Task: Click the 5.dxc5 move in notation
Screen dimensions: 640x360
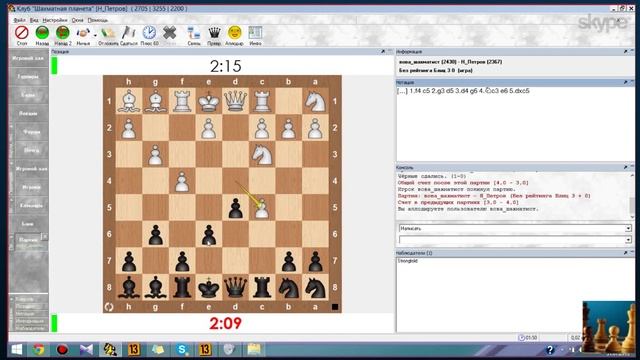Action: [519, 91]
